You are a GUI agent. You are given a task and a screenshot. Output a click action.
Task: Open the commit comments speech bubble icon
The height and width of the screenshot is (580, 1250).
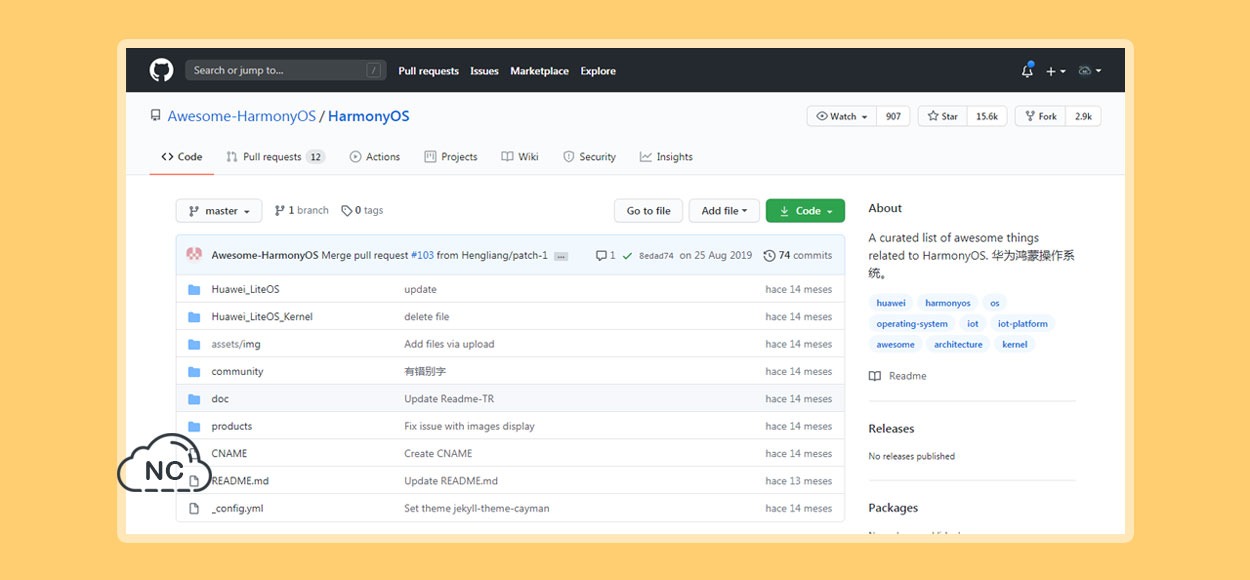click(x=601, y=256)
